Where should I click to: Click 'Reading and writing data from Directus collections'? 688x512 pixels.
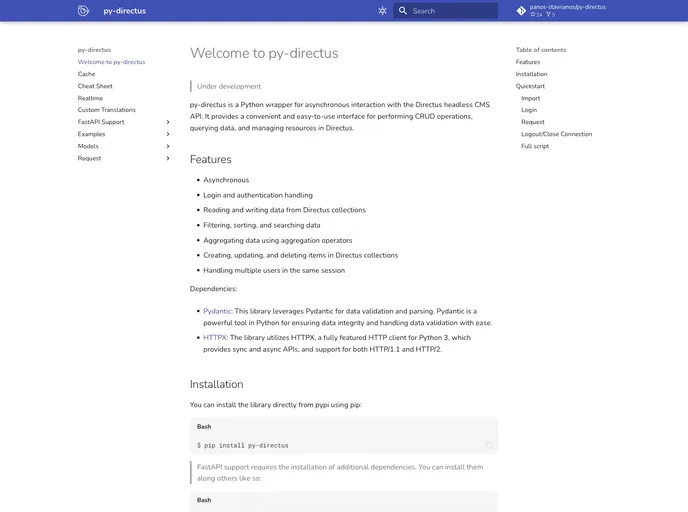click(x=284, y=210)
